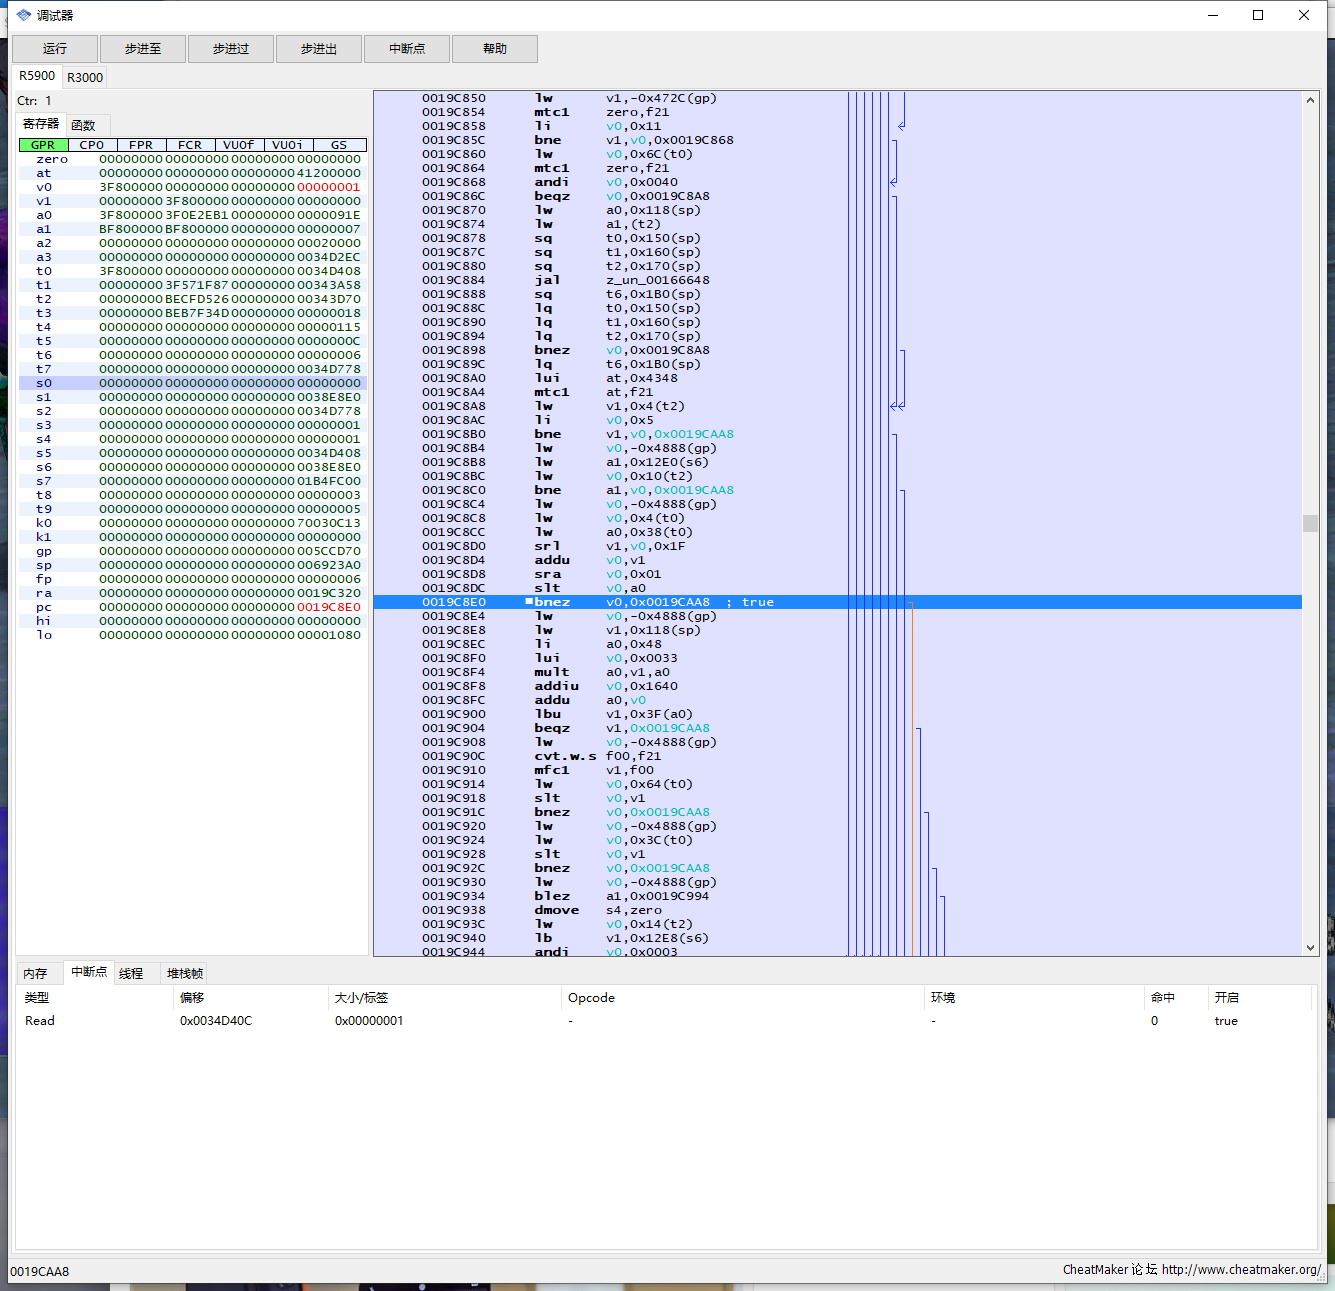Click the disassembly scrollbar down arrow

pyautogui.click(x=1310, y=947)
